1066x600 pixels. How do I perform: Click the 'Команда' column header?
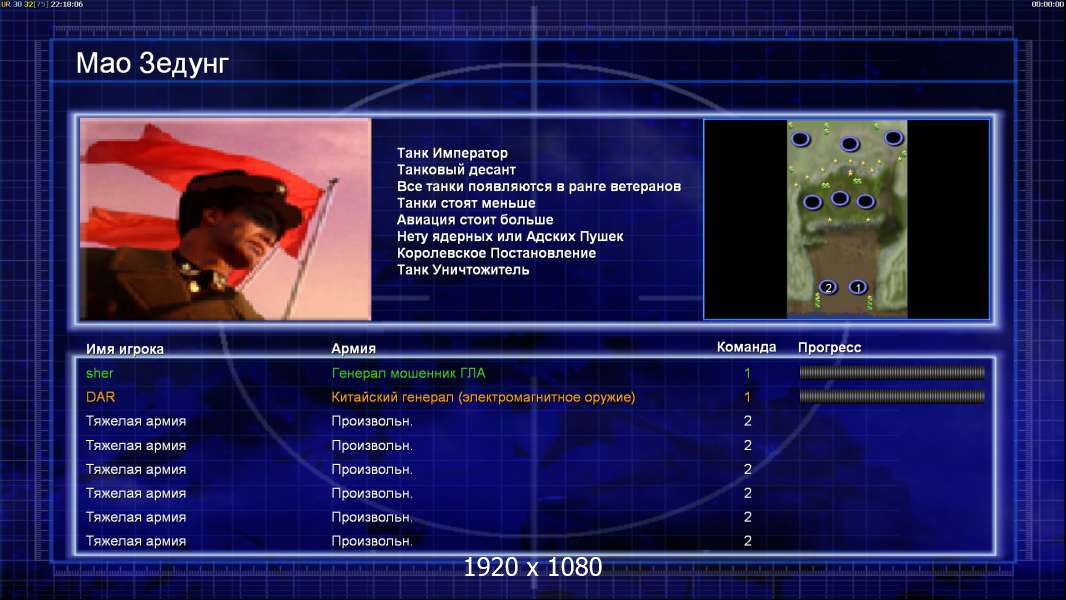(746, 347)
